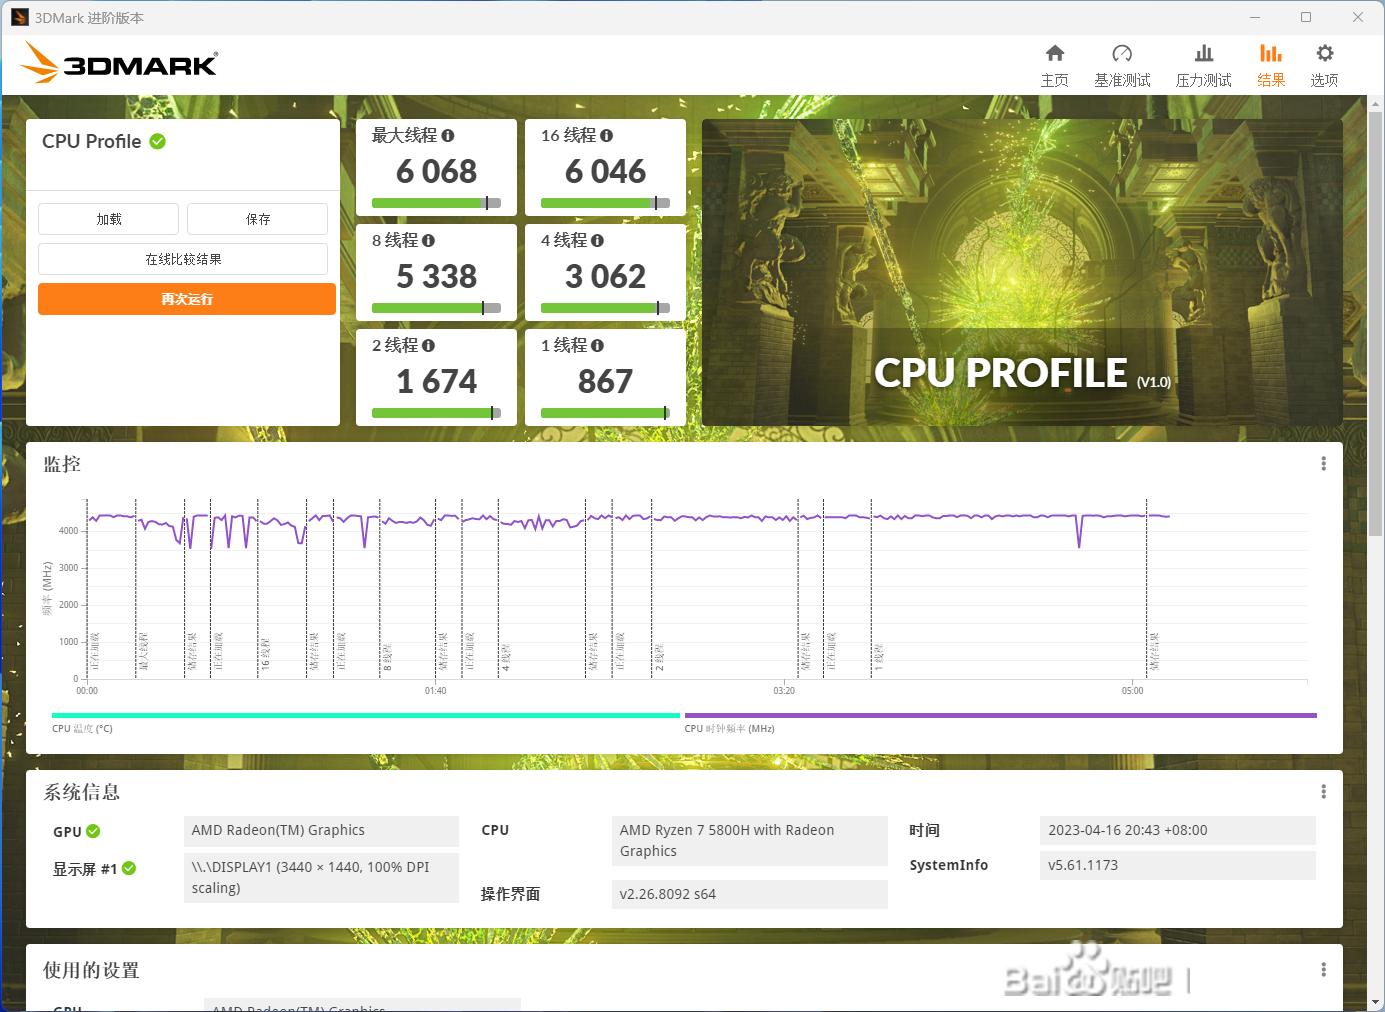Click the v2.26.8092 s64 version field
This screenshot has width=1385, height=1012.
(749, 894)
